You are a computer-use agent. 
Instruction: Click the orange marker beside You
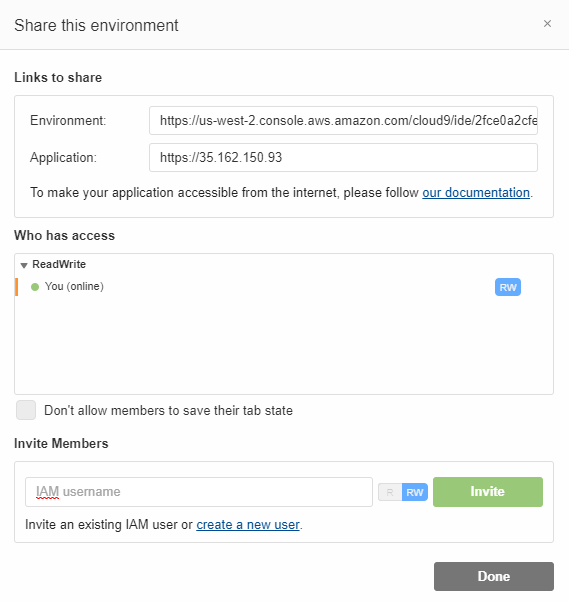coord(17,287)
